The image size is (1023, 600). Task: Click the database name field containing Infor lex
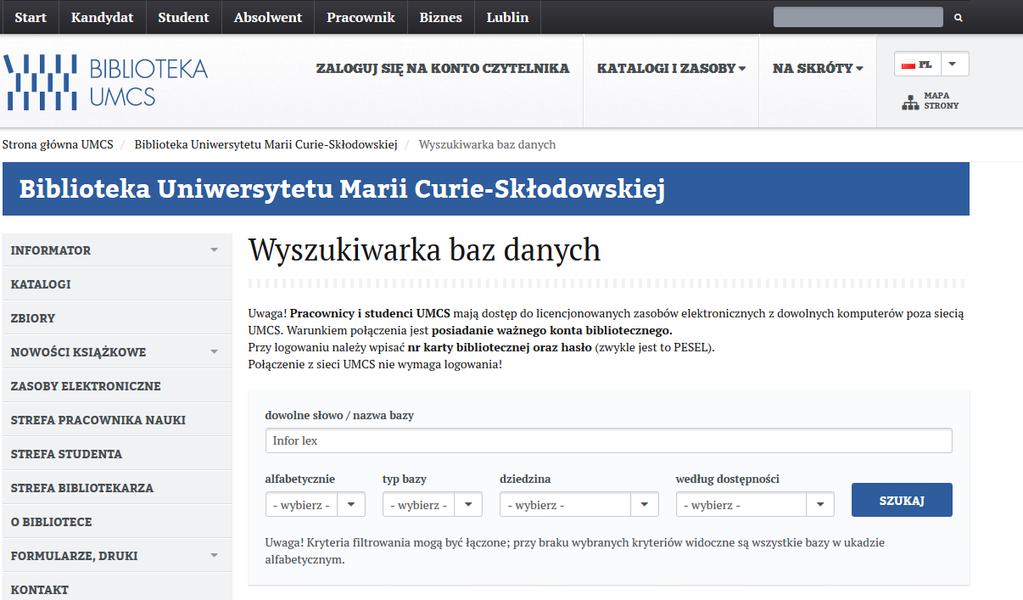[609, 441]
